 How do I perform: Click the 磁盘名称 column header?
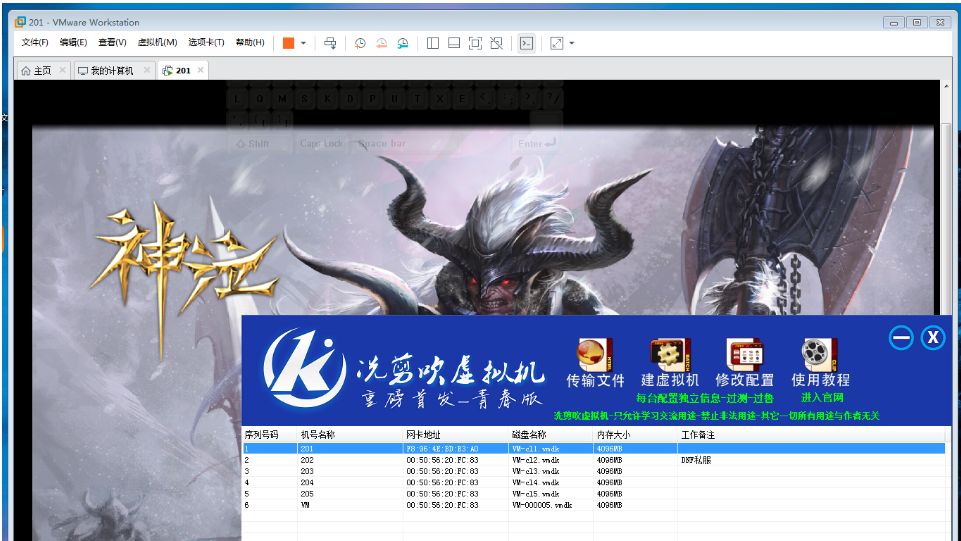[551, 434]
